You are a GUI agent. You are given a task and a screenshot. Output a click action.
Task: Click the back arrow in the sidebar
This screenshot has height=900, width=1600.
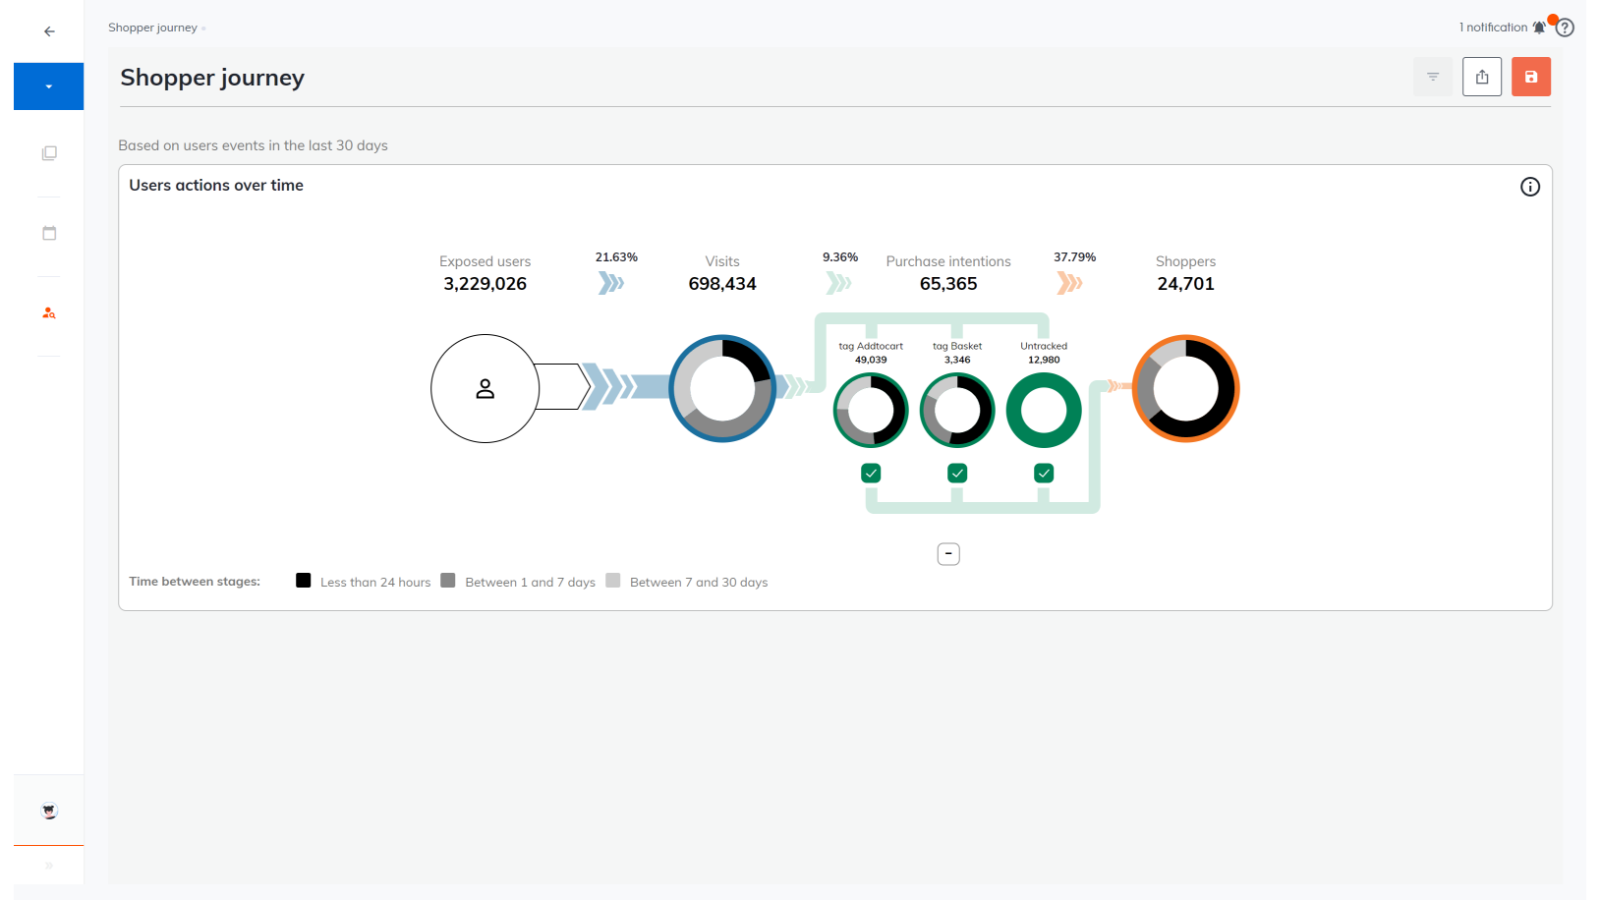coord(49,31)
